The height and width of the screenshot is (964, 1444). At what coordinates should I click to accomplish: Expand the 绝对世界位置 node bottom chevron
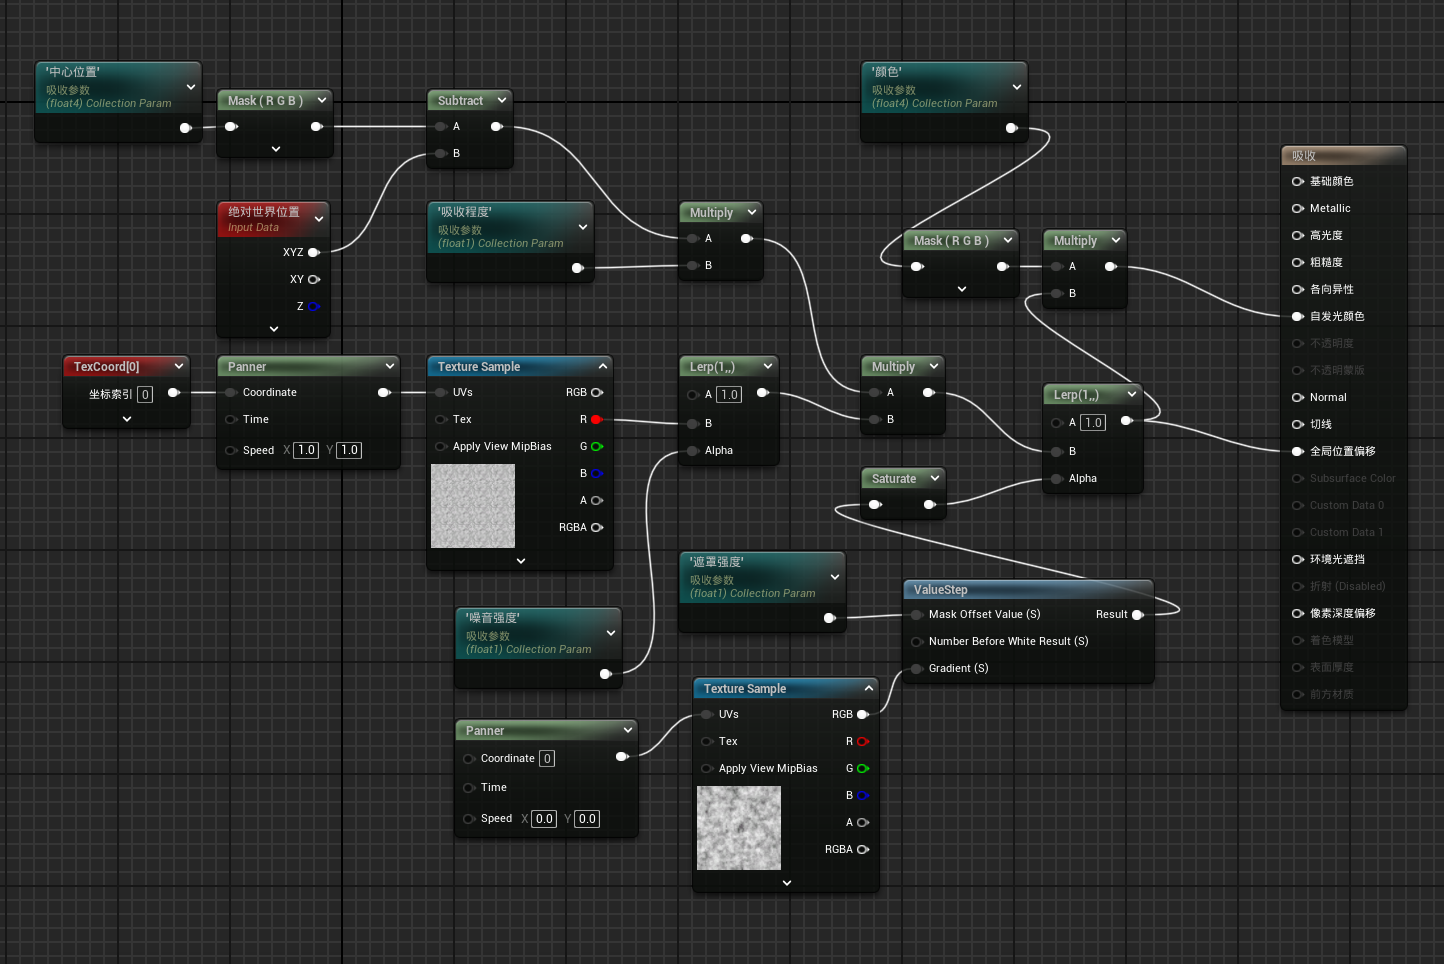pyautogui.click(x=274, y=328)
